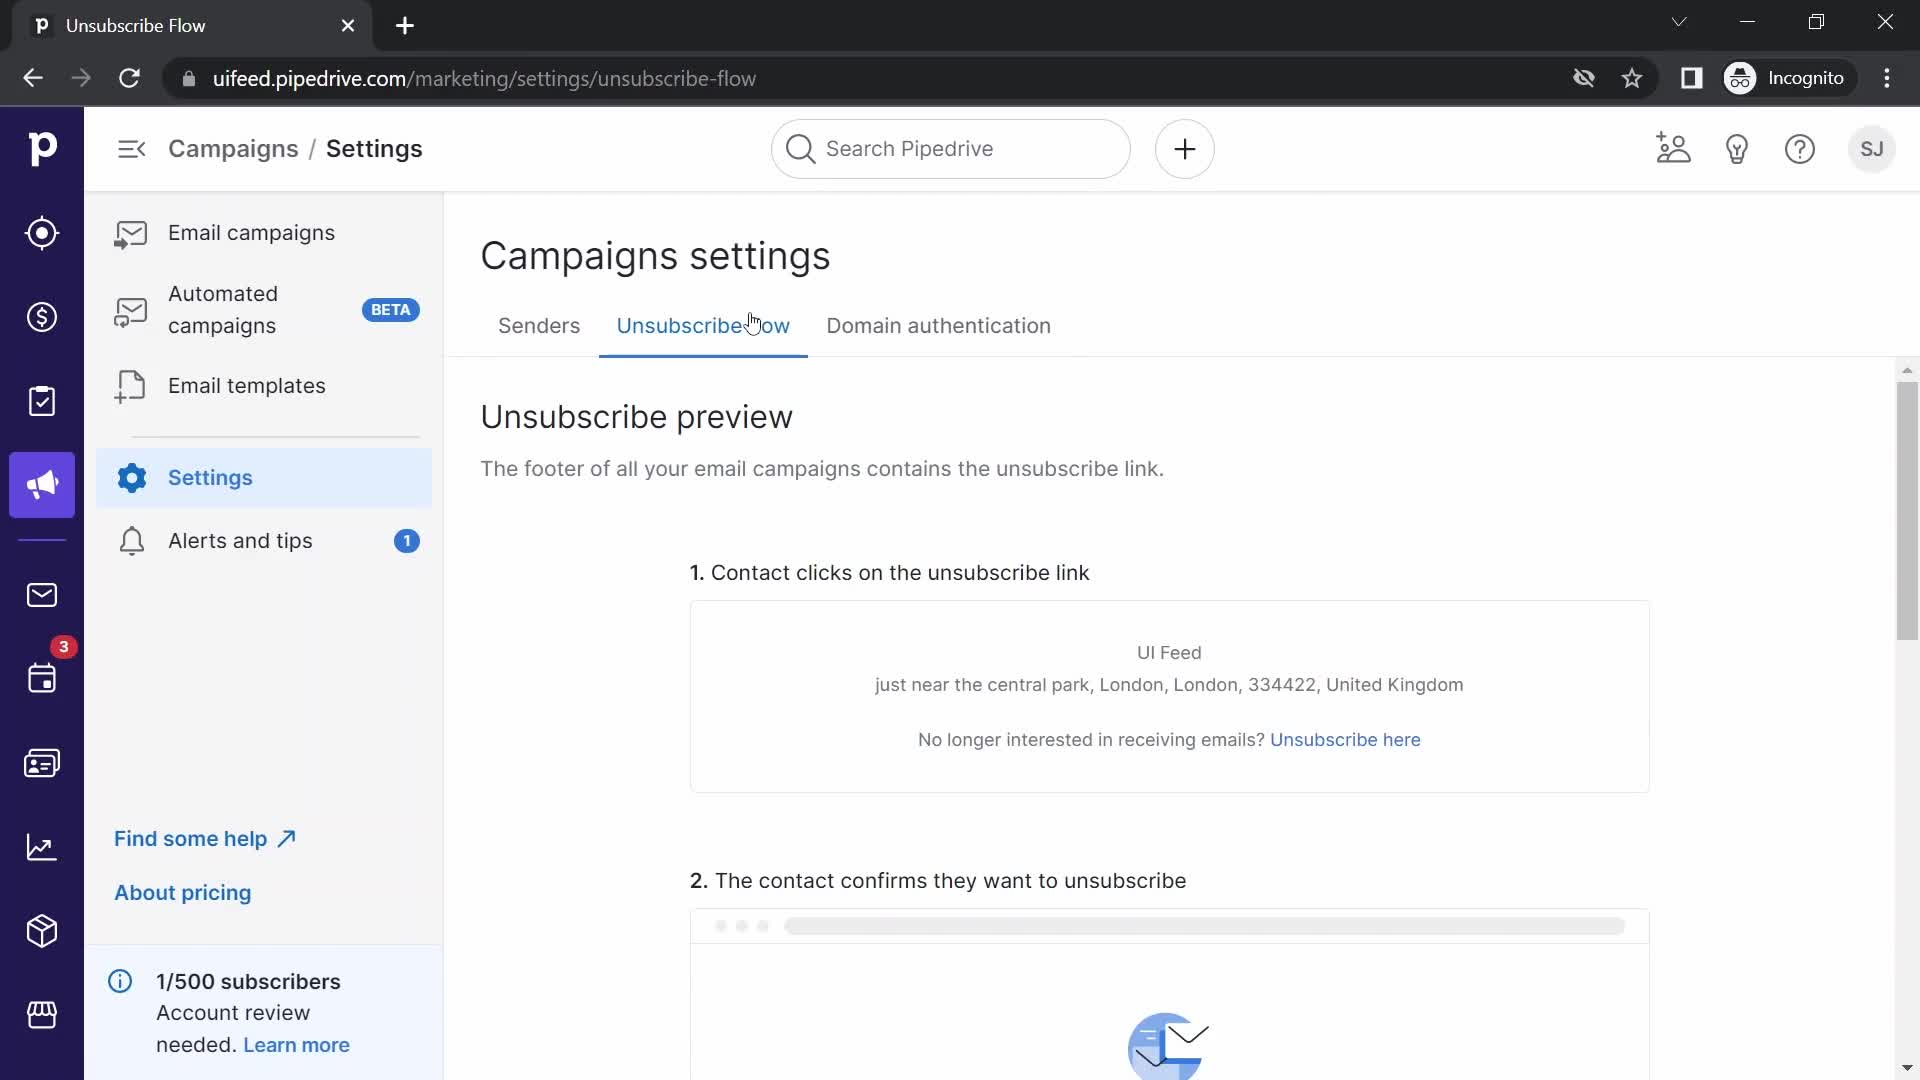Image resolution: width=1920 pixels, height=1080 pixels.
Task: Switch to the Senders tab
Action: tap(539, 324)
